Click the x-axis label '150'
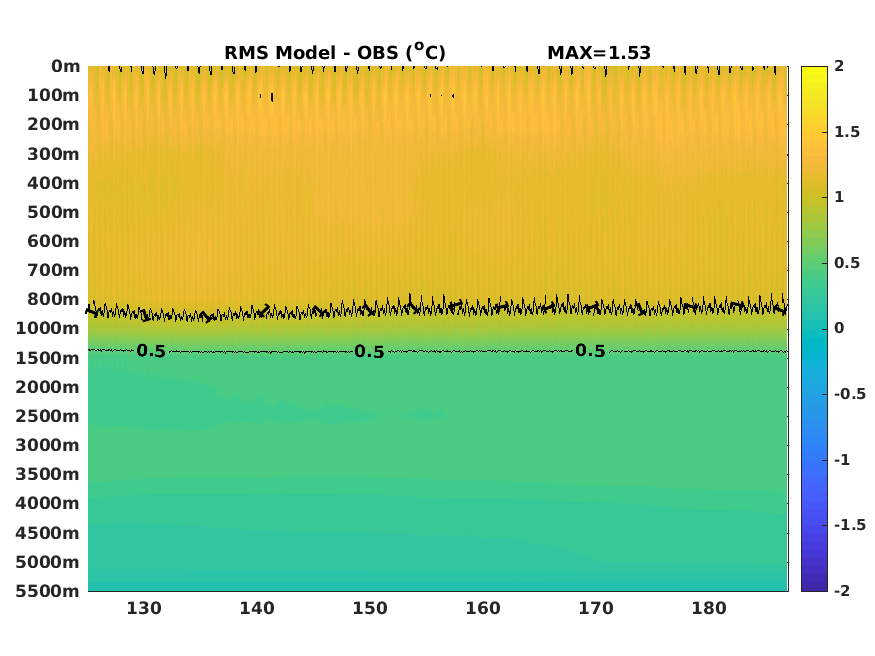This screenshot has height=656, width=875. click(x=370, y=608)
